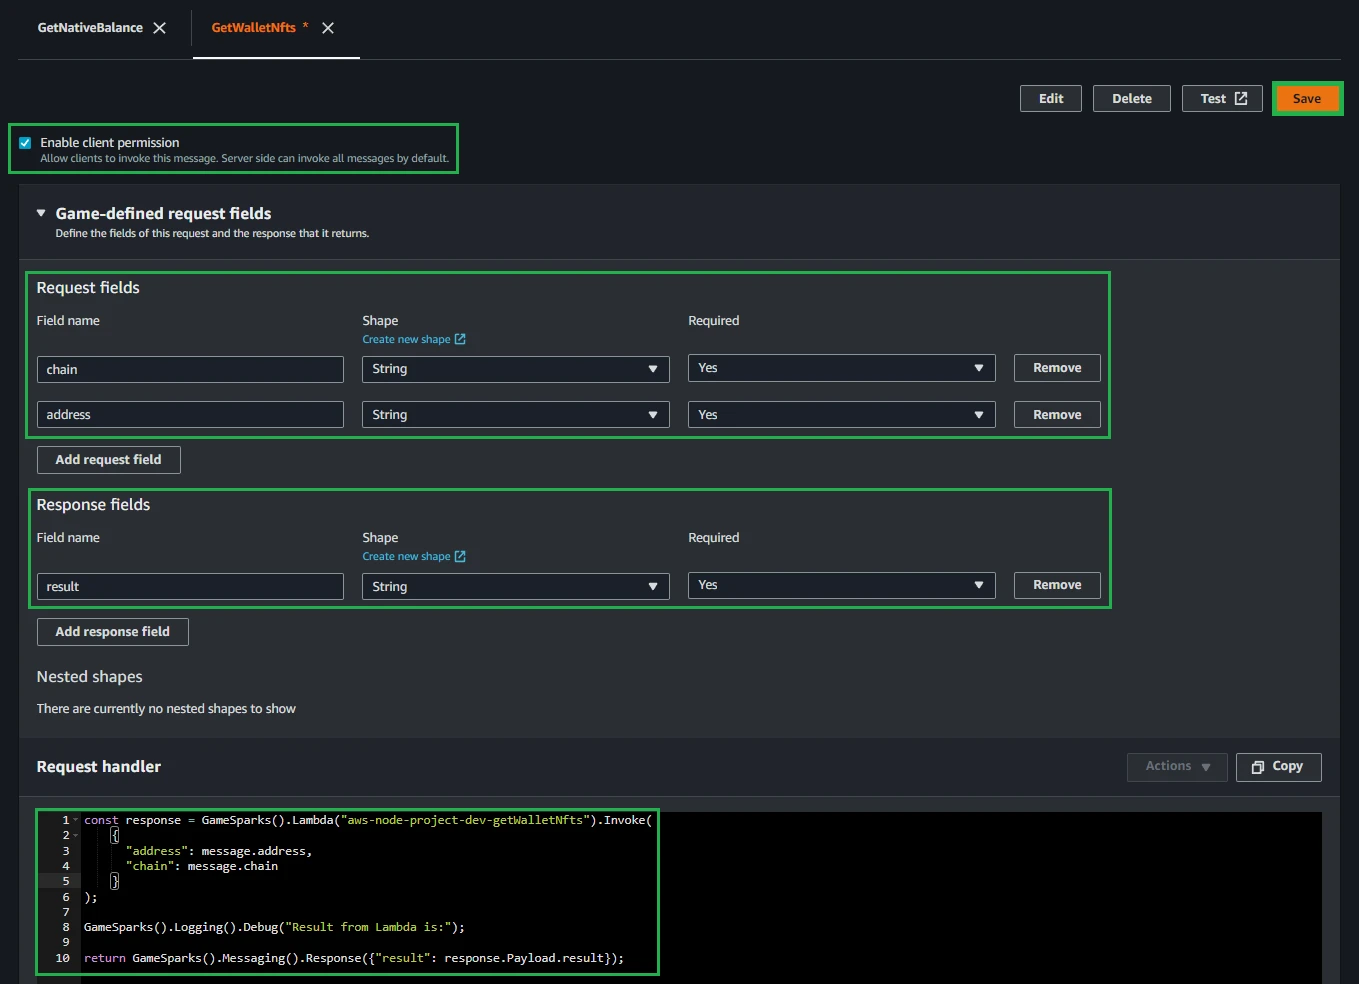This screenshot has width=1359, height=984.
Task: Click Add request field button
Action: (108, 460)
